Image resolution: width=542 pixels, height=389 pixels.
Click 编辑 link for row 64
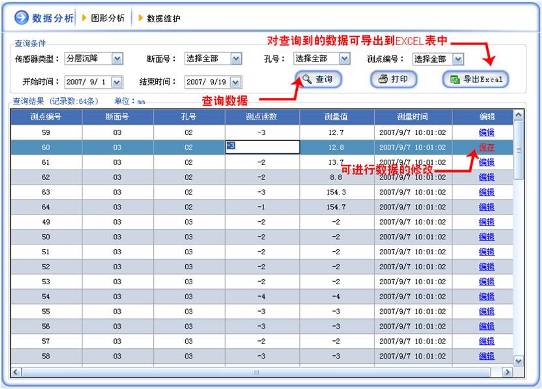pyautogui.click(x=486, y=207)
